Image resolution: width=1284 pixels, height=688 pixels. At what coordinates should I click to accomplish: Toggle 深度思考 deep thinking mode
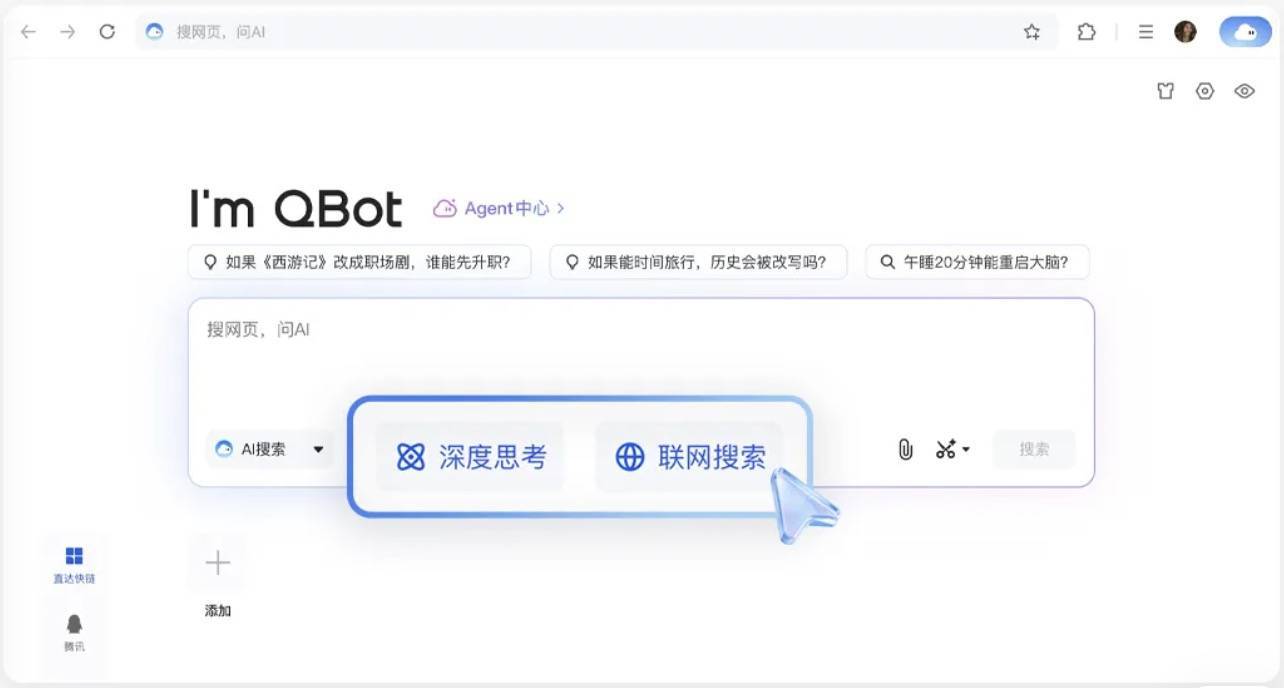coord(469,457)
